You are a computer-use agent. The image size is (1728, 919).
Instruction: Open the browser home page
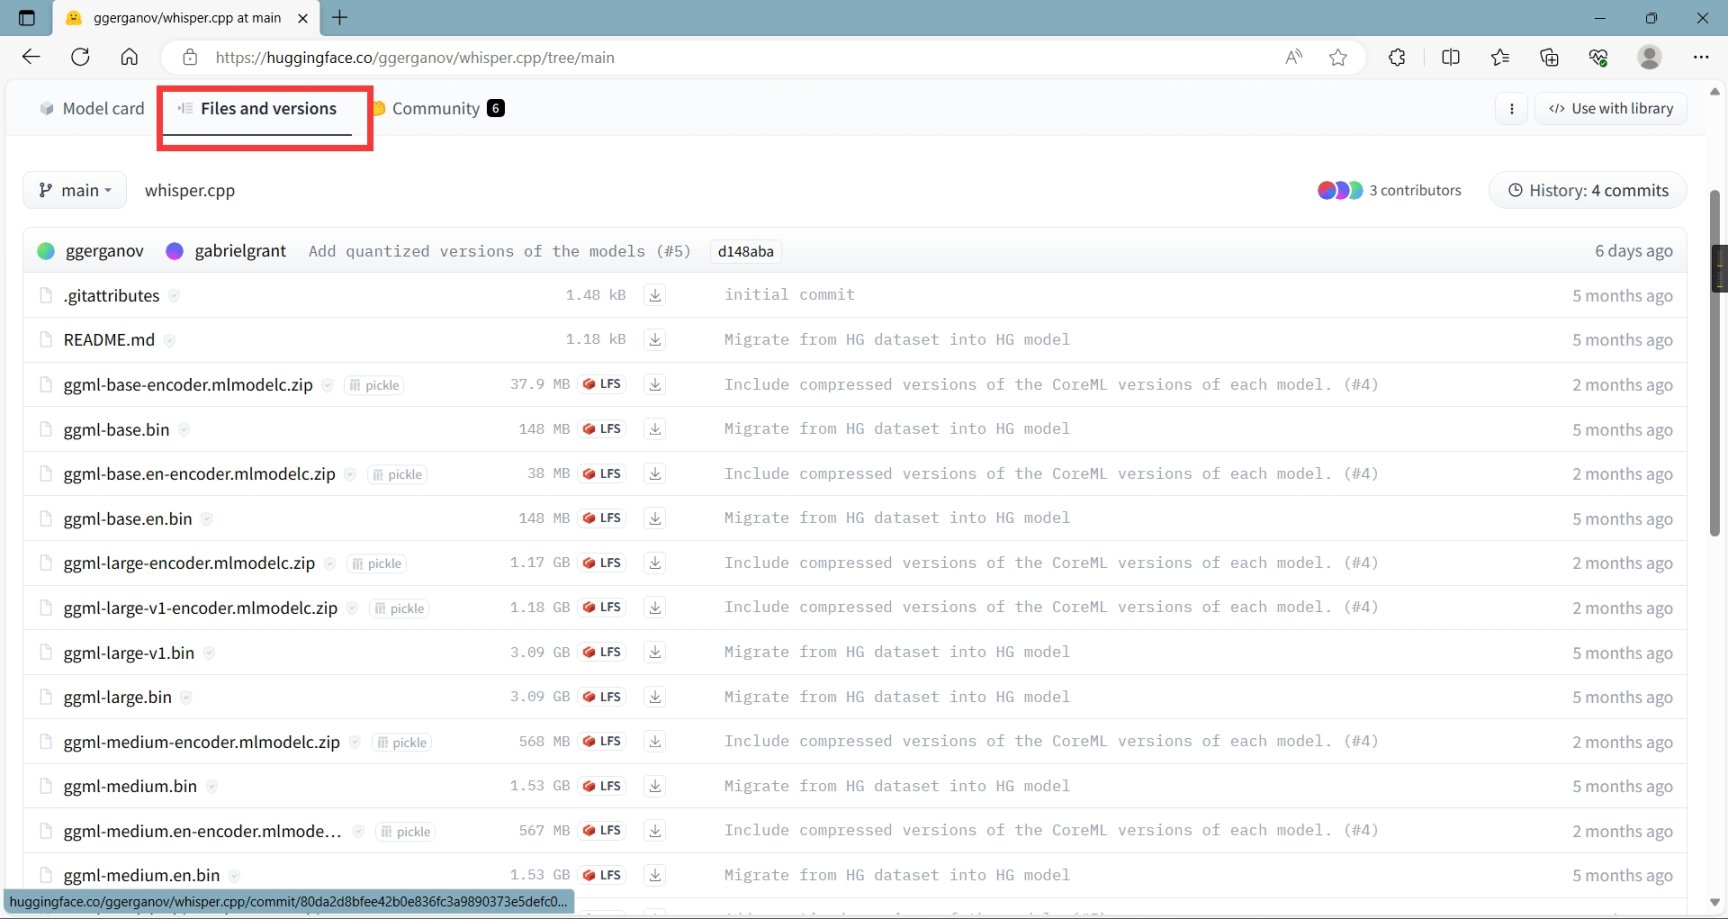tap(129, 57)
